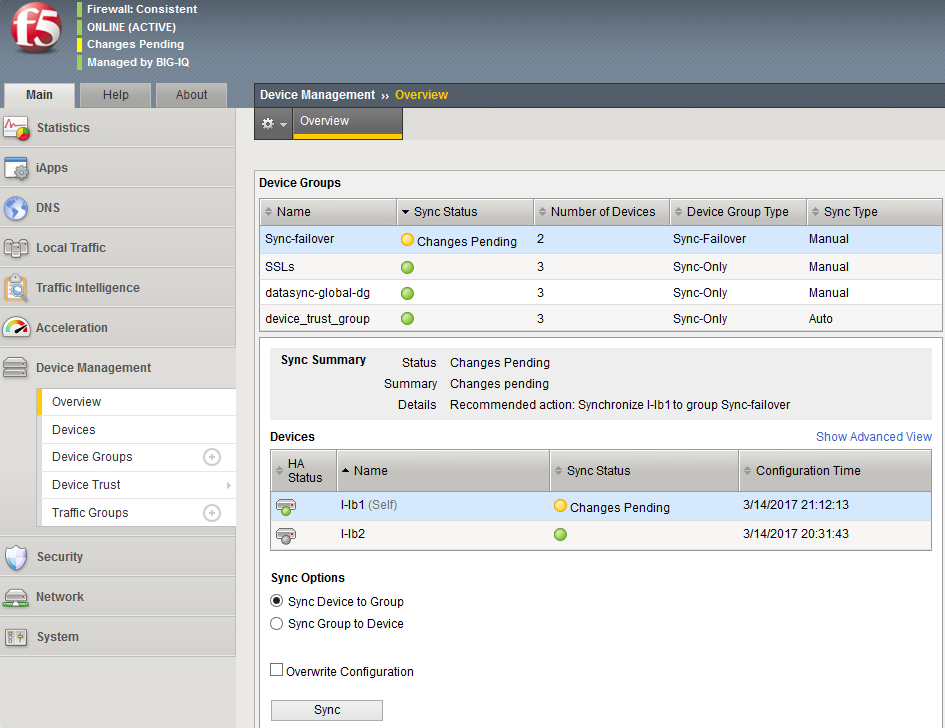Click the Sync button
The image size is (945, 728).
tap(326, 710)
